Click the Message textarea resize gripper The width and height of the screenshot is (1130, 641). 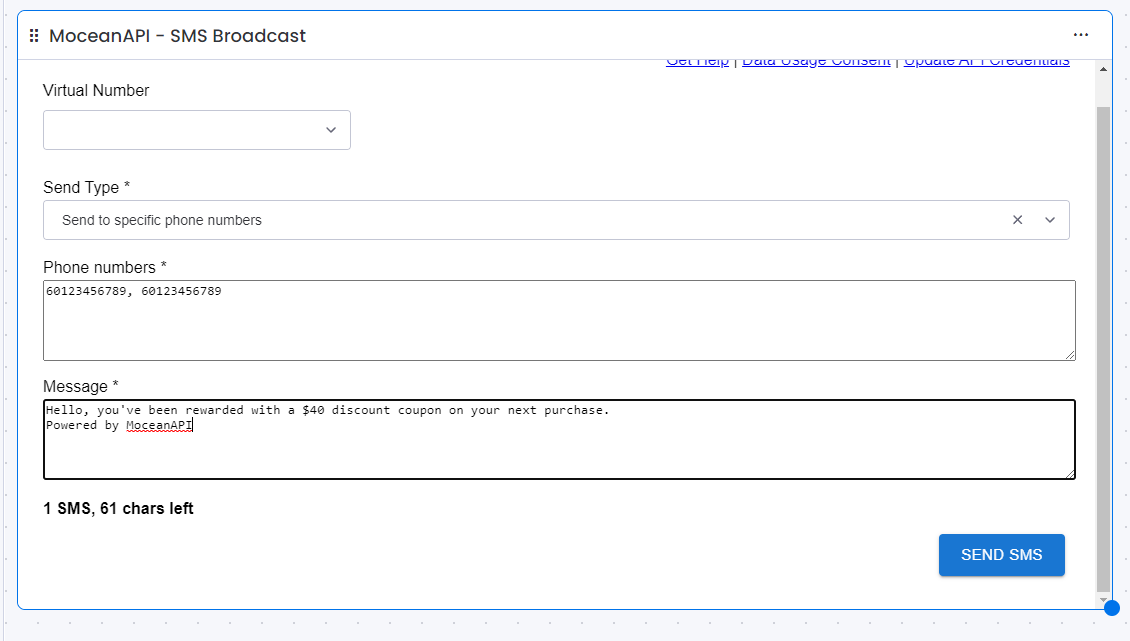1070,473
